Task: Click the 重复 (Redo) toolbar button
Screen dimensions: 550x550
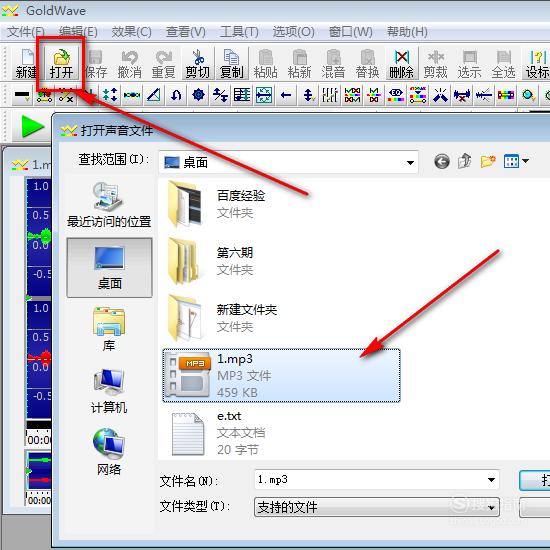Action: (163, 64)
